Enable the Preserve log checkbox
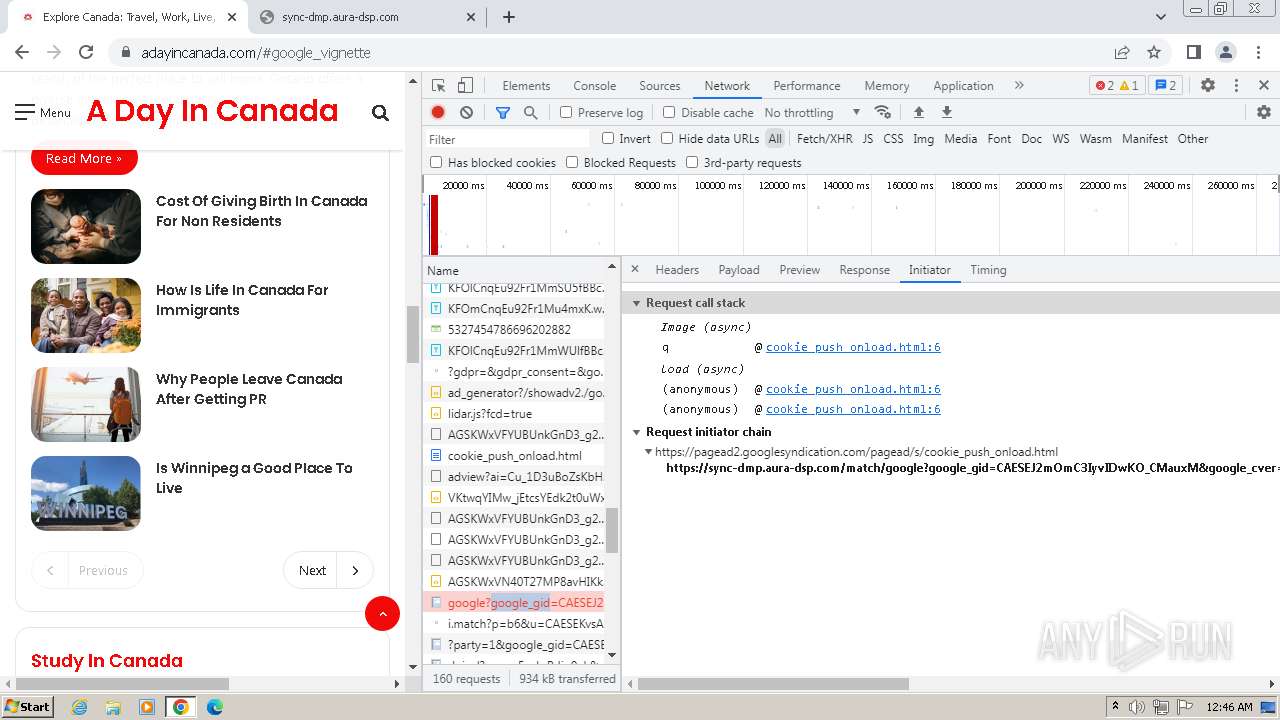Image resolution: width=1280 pixels, height=720 pixels. [x=566, y=113]
